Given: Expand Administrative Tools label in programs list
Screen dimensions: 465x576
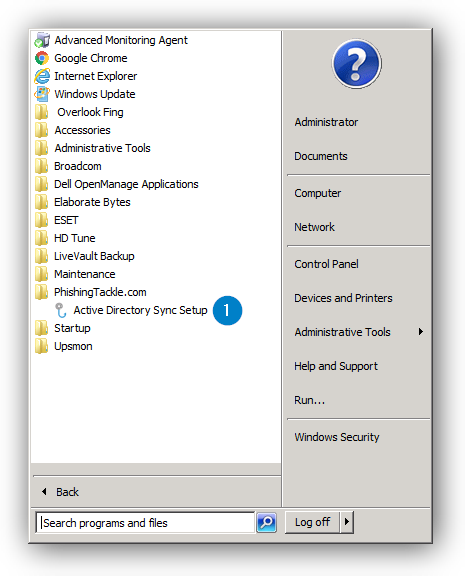Looking at the screenshot, I should coord(102,148).
